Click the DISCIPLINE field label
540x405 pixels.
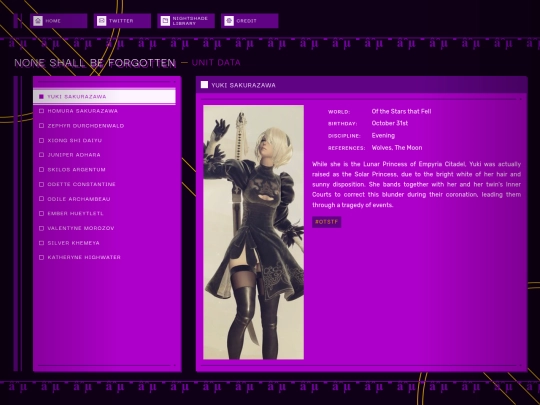click(x=344, y=136)
